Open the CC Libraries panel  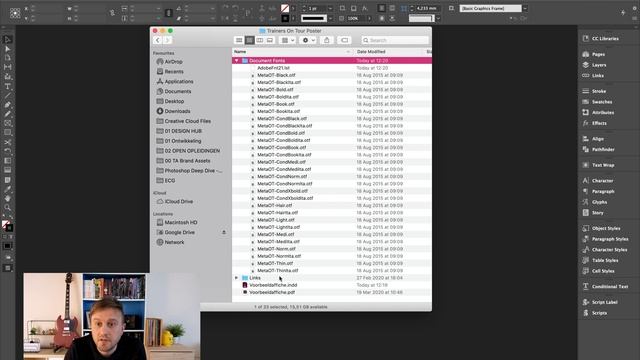pyautogui.click(x=601, y=38)
